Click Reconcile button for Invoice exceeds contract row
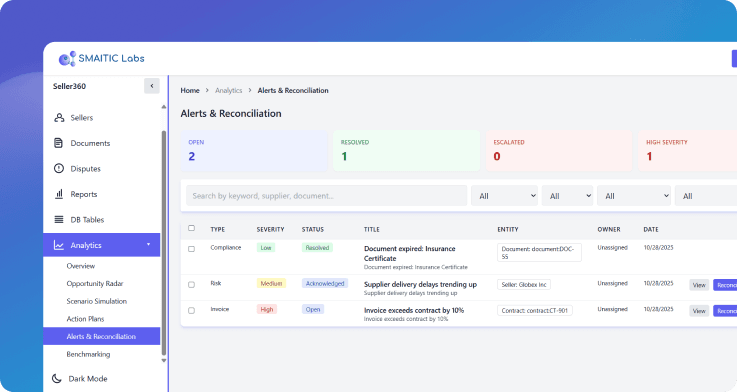Image resolution: width=737 pixels, height=392 pixels. (x=725, y=311)
